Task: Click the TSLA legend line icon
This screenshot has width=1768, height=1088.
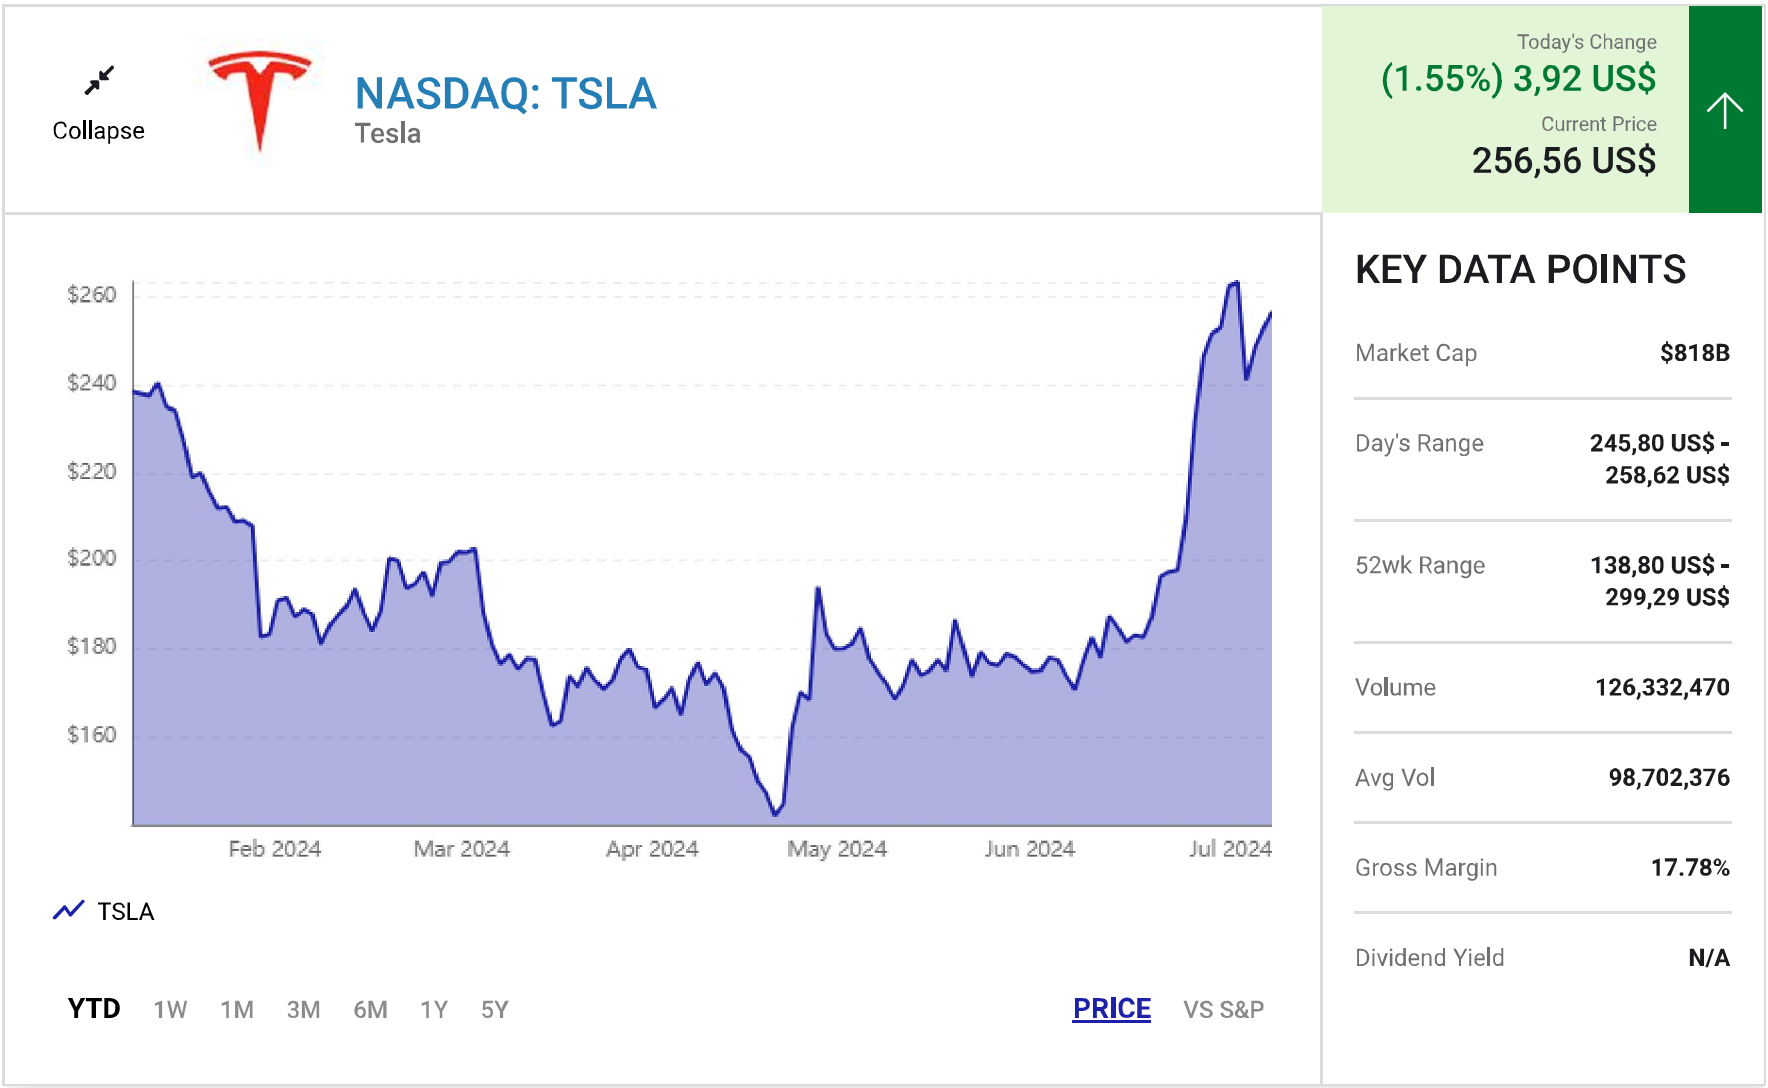Action: coord(68,911)
